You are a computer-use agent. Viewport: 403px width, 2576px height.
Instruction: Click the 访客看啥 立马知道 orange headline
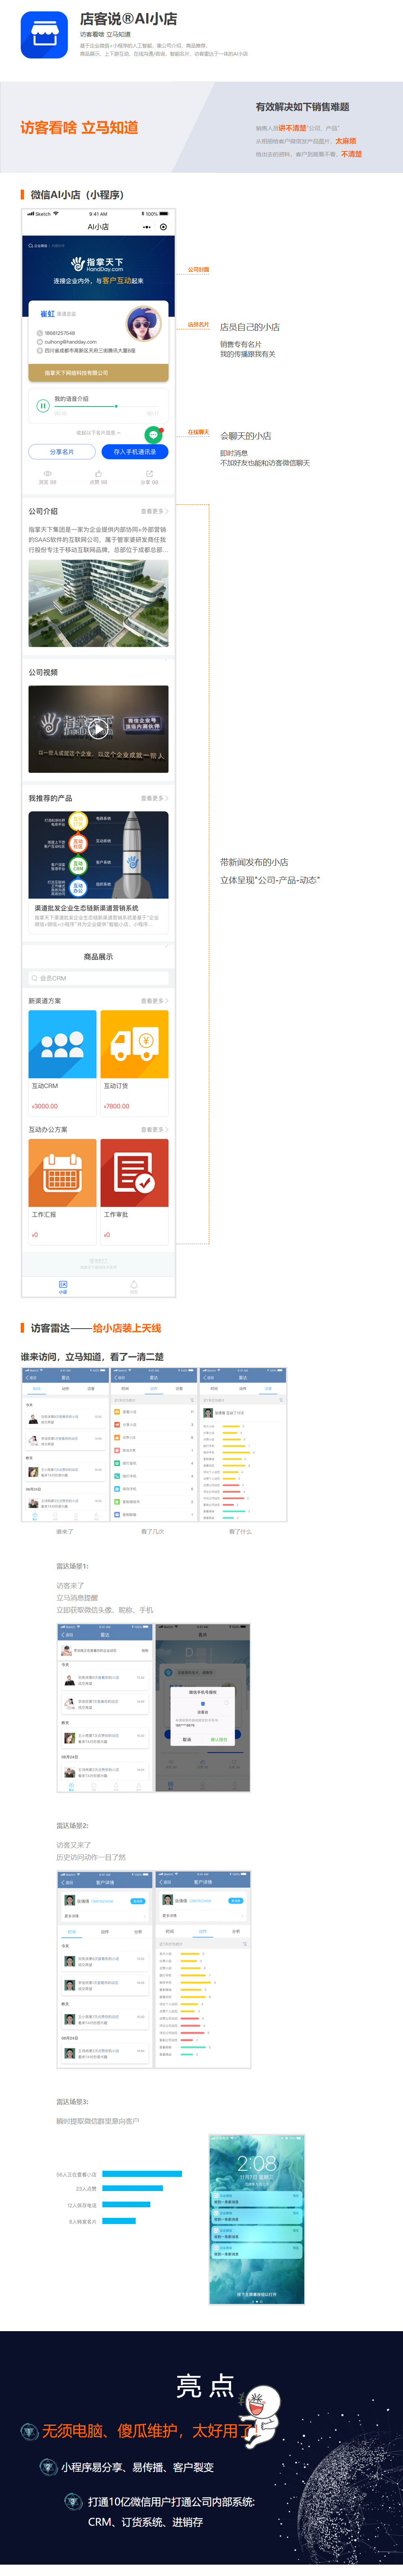pos(79,128)
